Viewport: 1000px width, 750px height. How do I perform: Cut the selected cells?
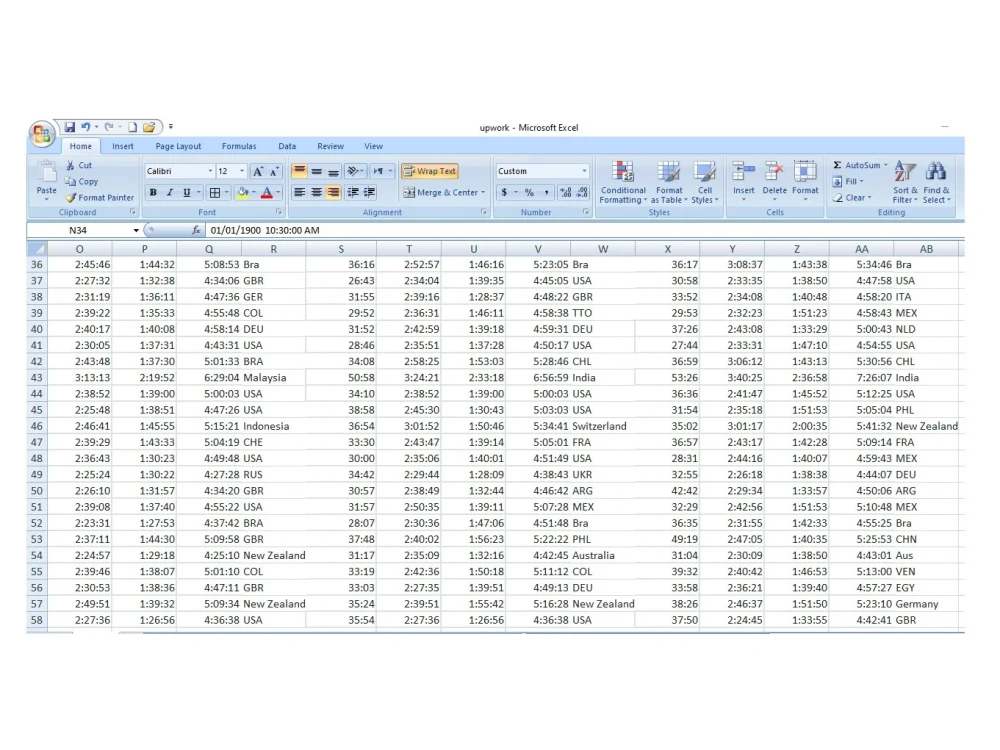[79, 165]
